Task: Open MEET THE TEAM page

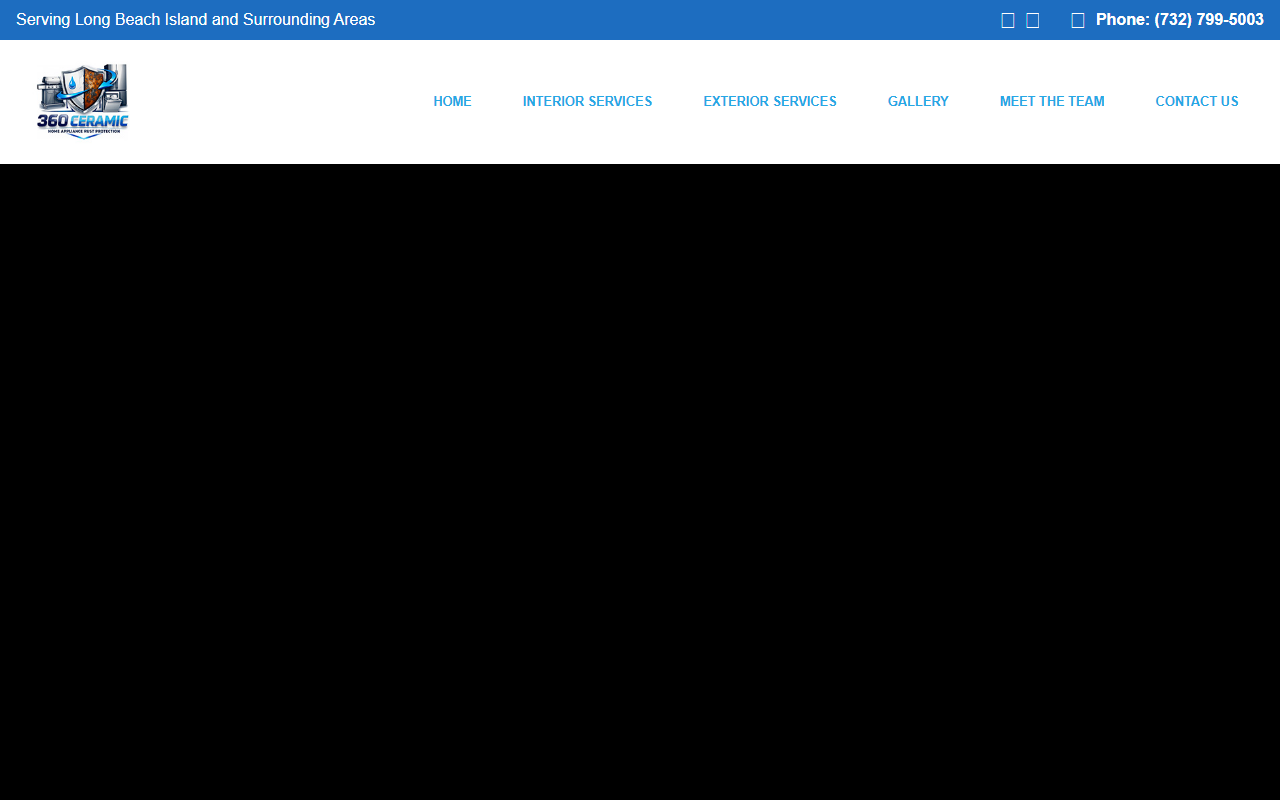Action: coord(1052,101)
